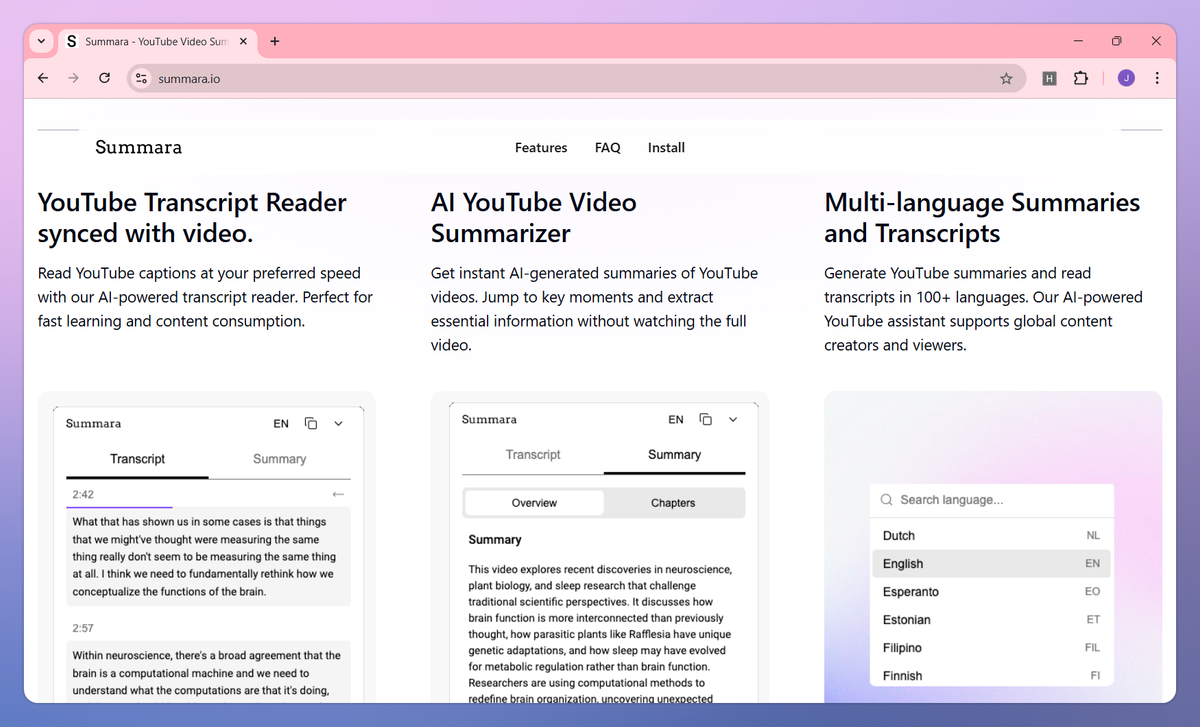The image size is (1200, 727).
Task: Click the left arrow beside 2:42 timestamp
Action: (x=338, y=494)
